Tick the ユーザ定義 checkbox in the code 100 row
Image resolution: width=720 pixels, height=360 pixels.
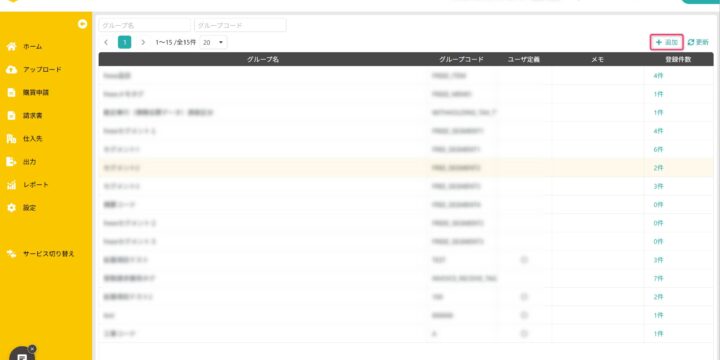click(x=524, y=297)
